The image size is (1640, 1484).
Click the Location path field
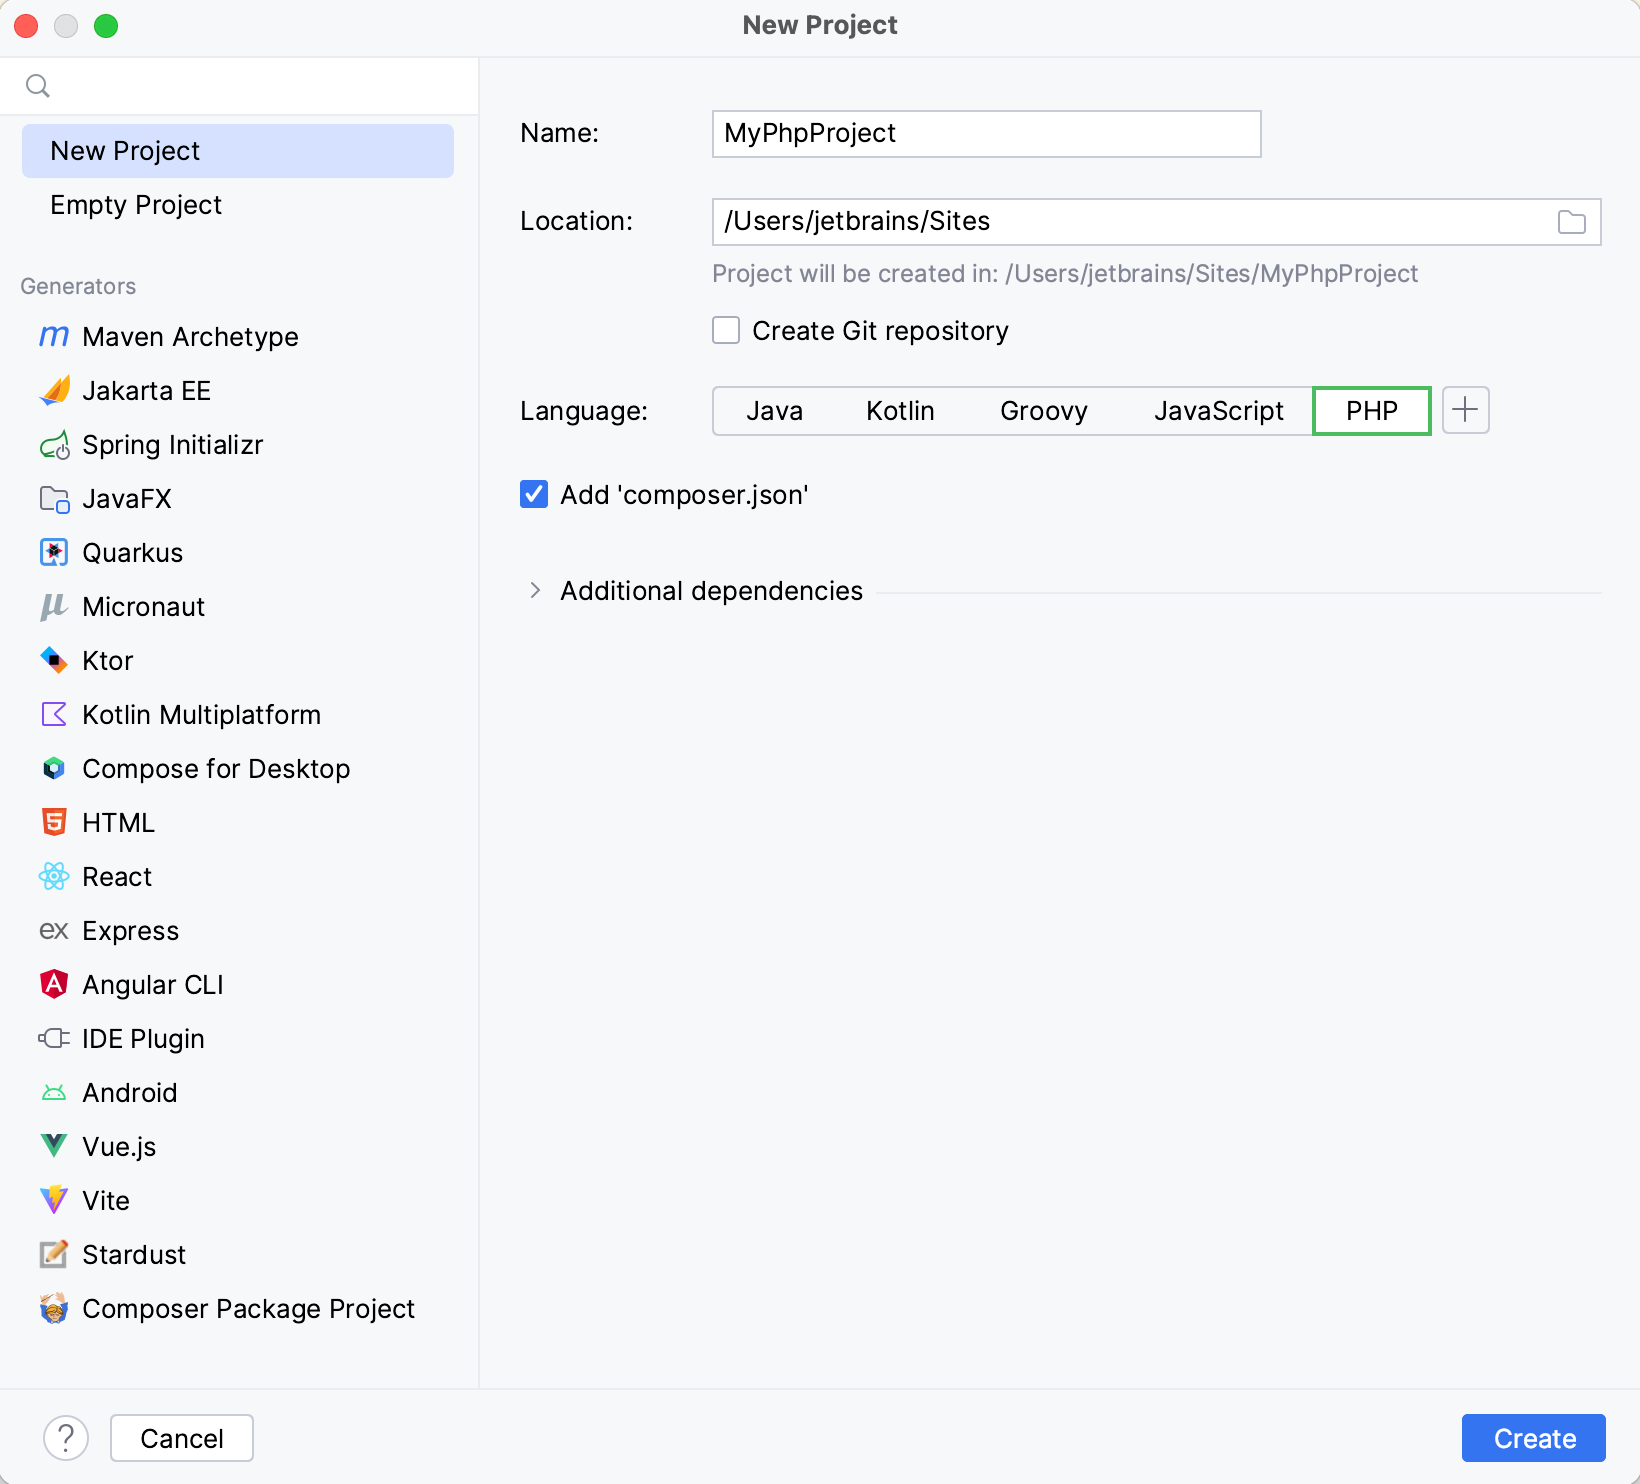point(1157,222)
